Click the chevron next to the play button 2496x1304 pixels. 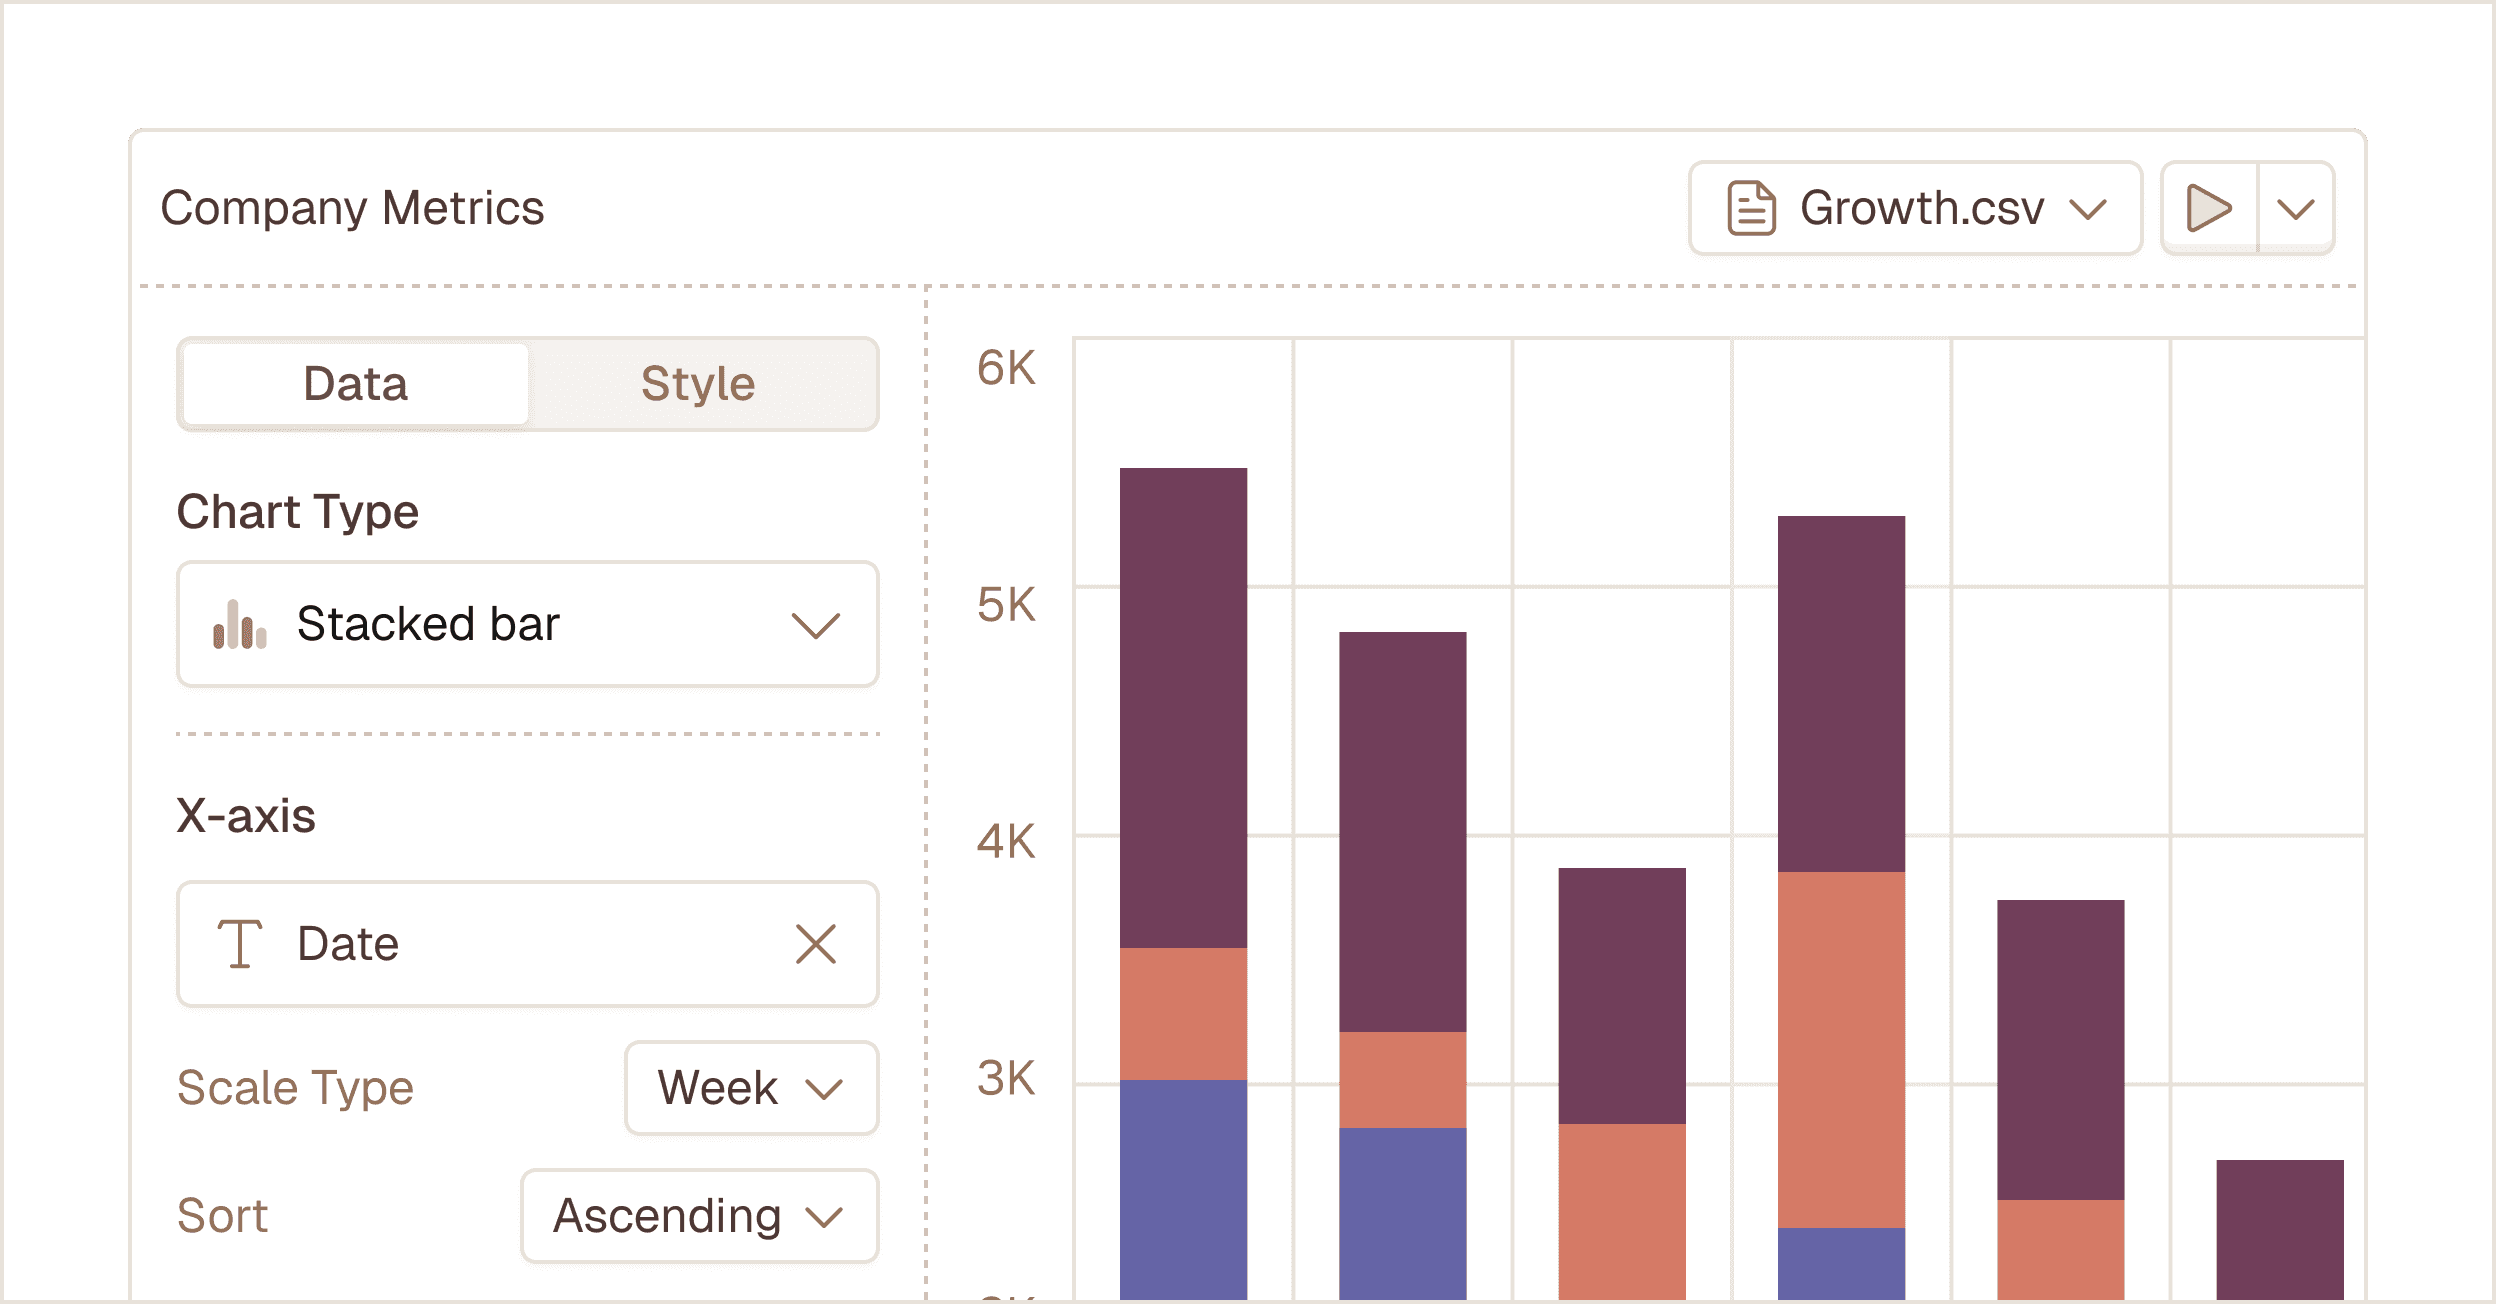coord(2294,208)
